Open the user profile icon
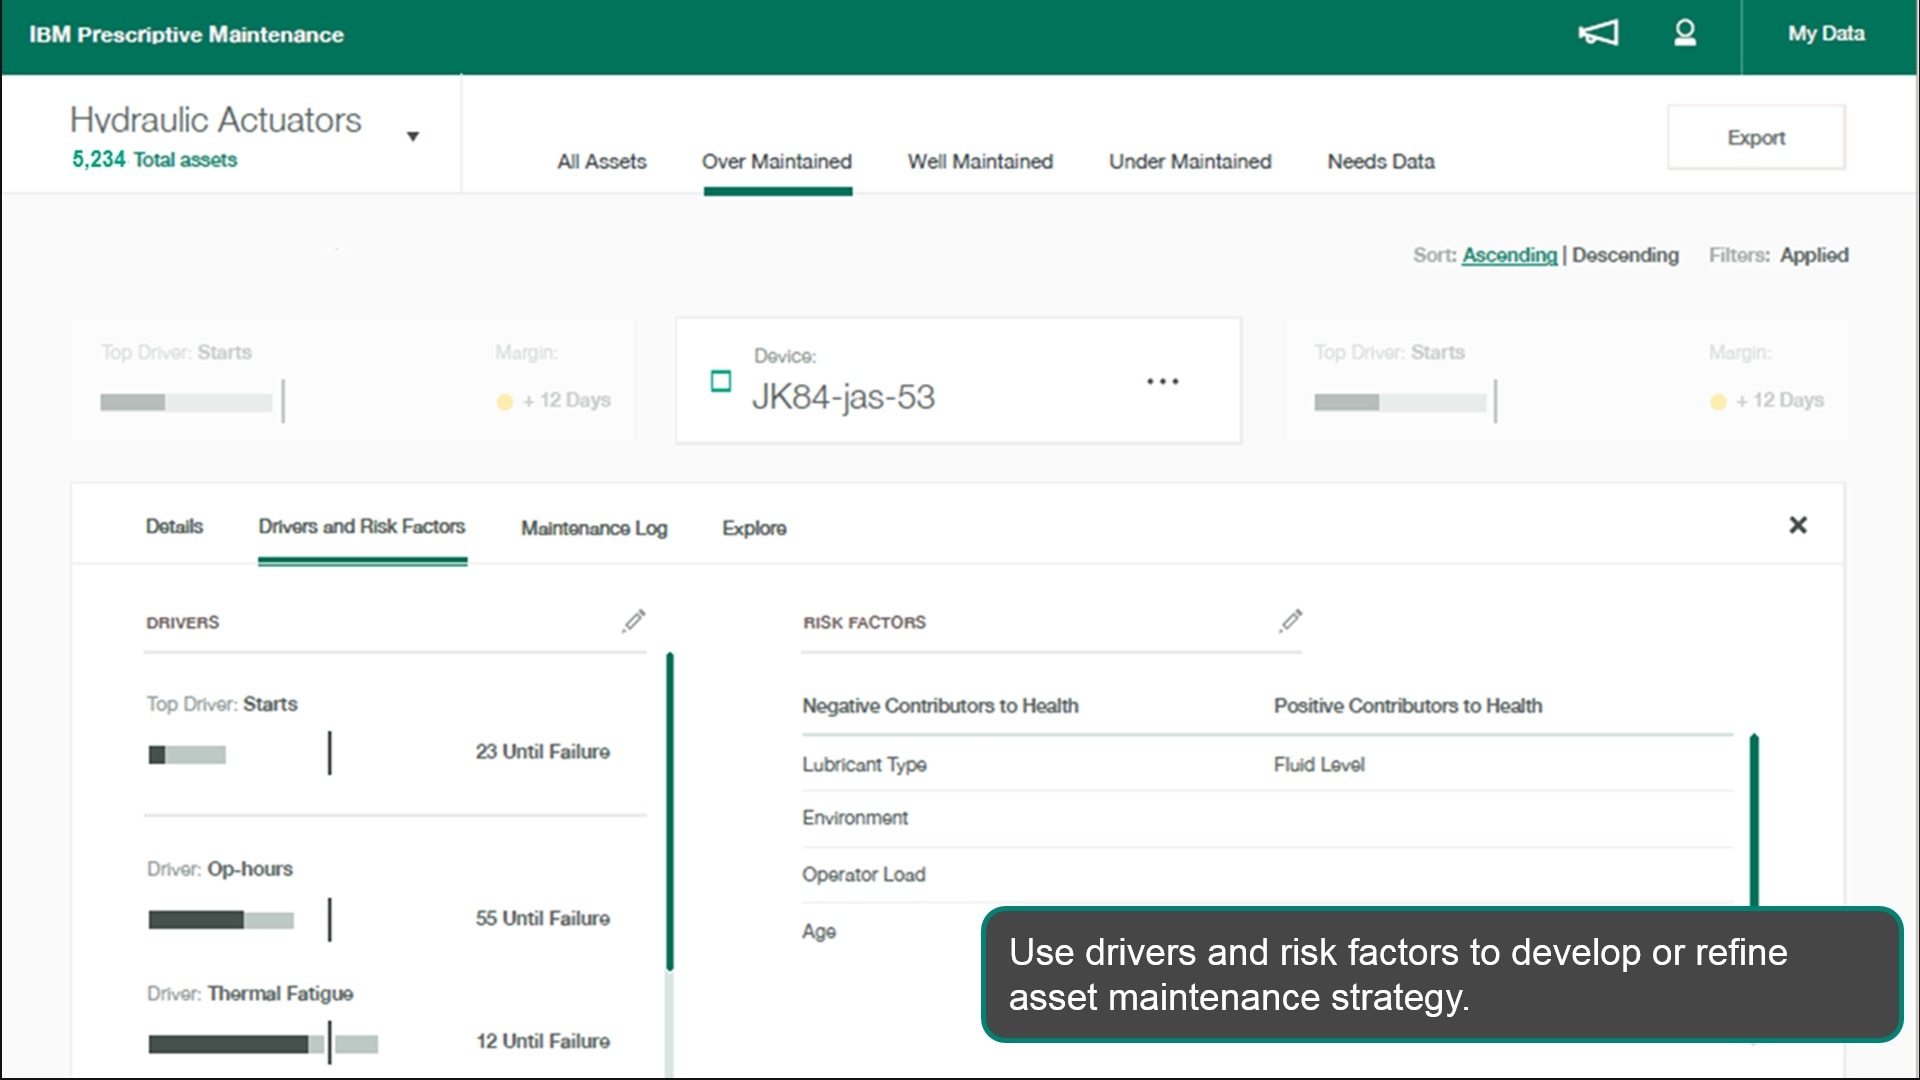Screen dimensions: 1920x1080 click(x=1685, y=33)
